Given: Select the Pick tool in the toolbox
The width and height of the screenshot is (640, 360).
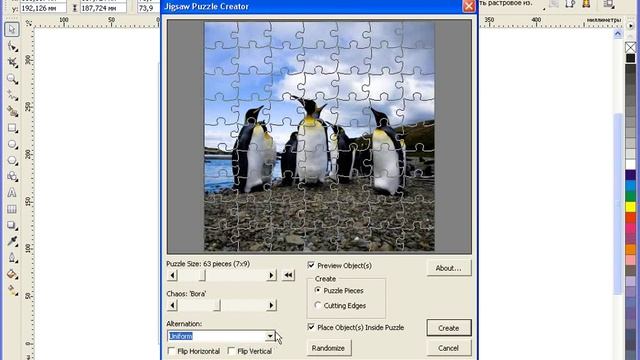Looking at the screenshot, I should coord(12,29).
